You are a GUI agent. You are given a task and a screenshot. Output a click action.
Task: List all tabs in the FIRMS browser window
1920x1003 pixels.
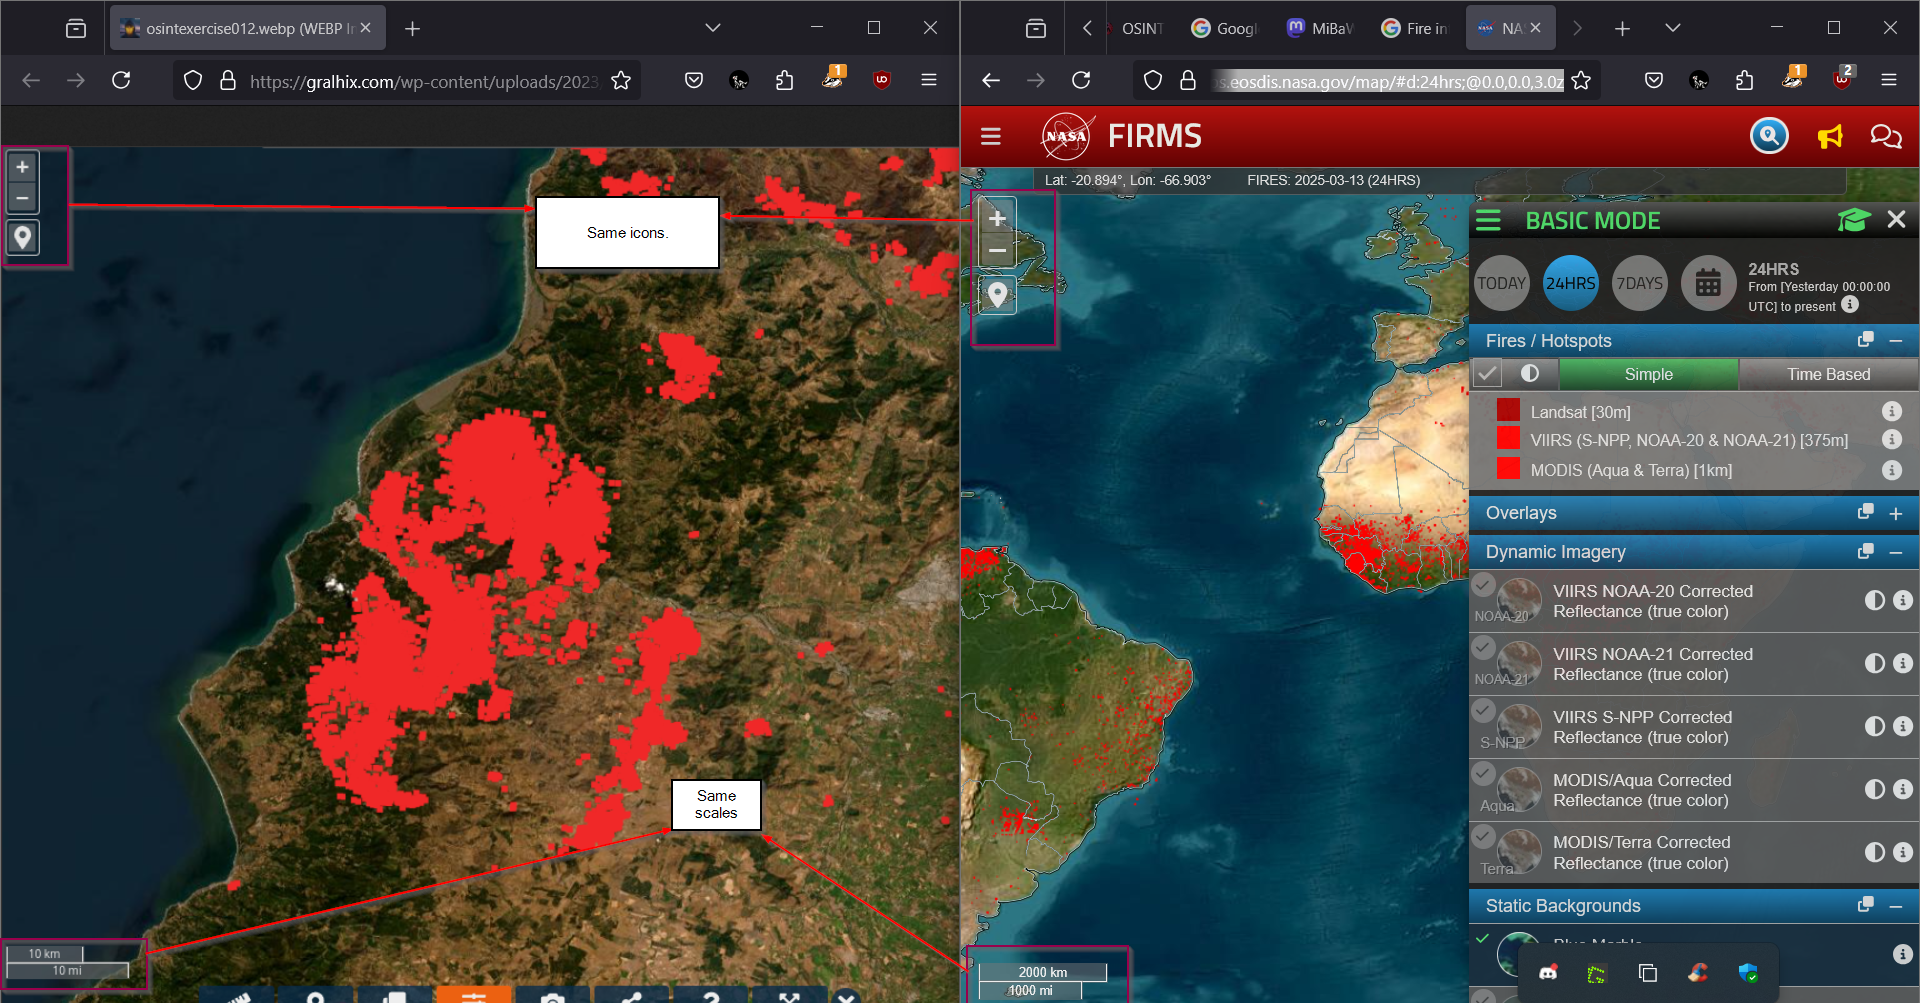click(x=1672, y=28)
